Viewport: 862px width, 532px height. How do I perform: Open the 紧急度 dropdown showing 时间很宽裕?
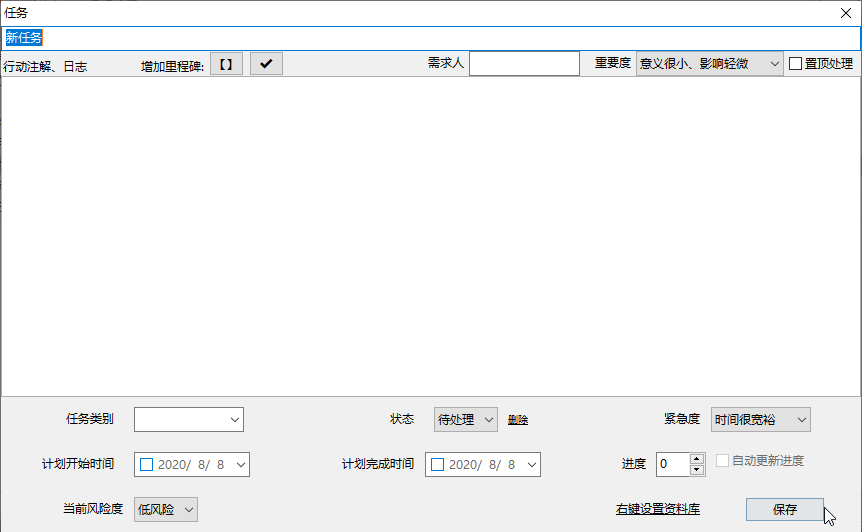(x=760, y=420)
